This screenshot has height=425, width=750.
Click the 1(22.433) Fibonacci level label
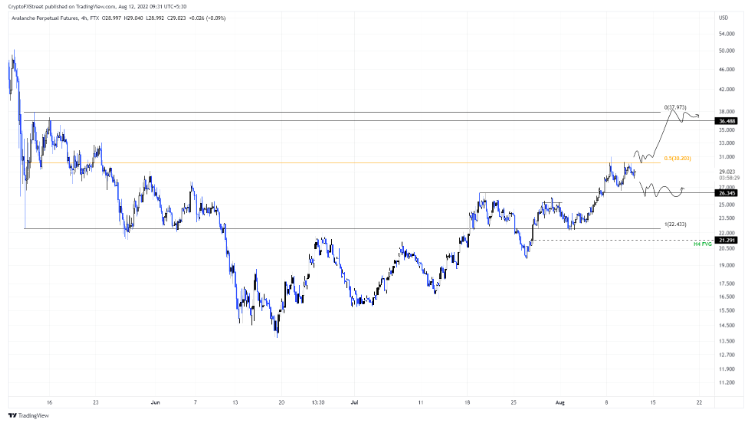tap(675, 224)
